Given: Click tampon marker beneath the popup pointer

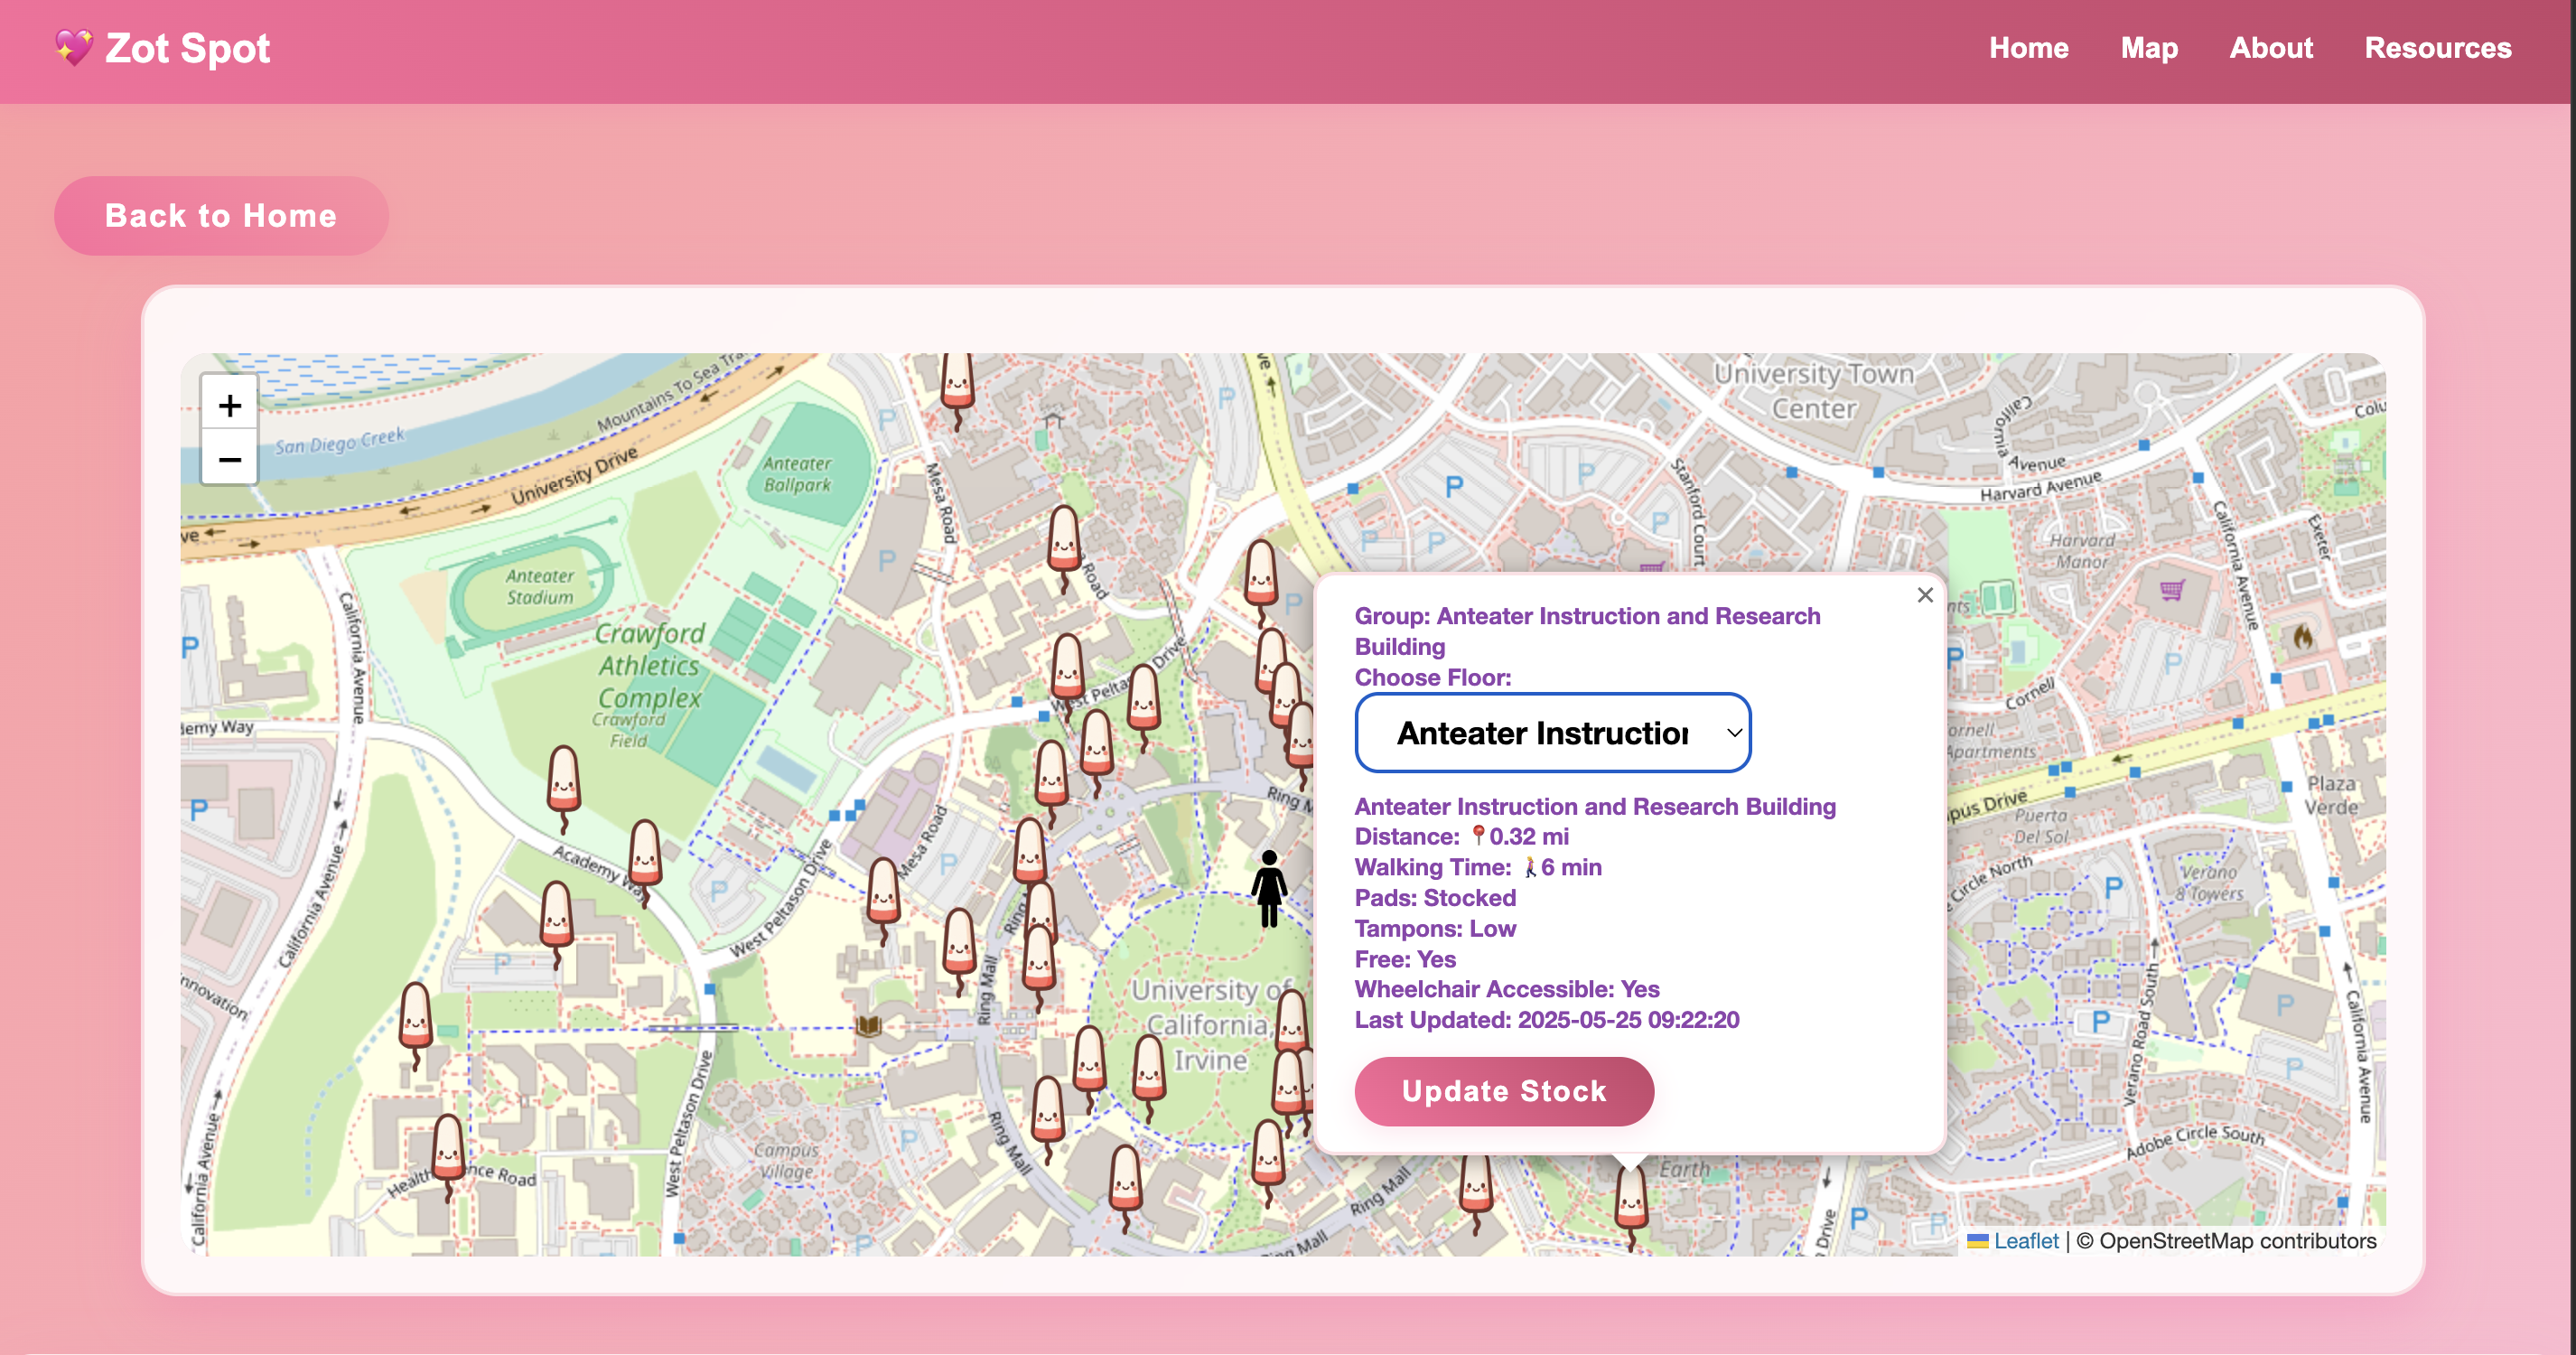Looking at the screenshot, I should click(x=1630, y=1200).
